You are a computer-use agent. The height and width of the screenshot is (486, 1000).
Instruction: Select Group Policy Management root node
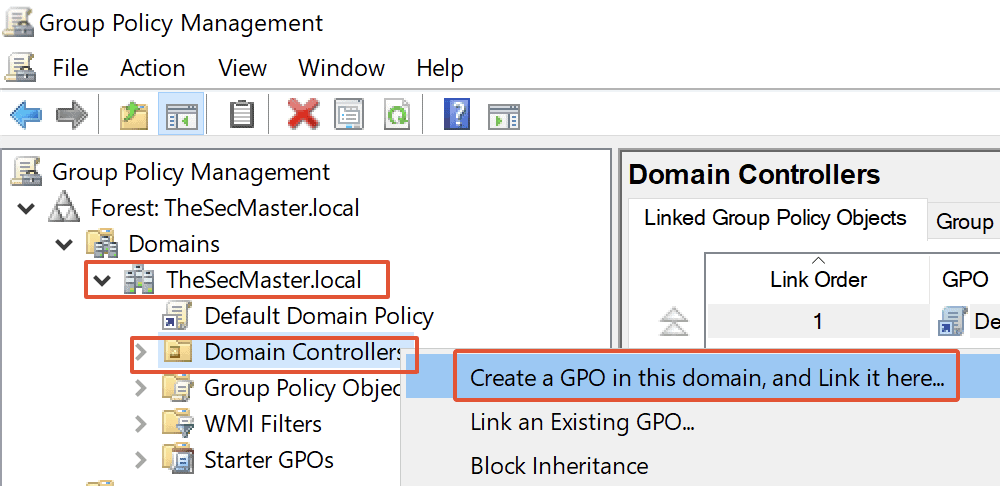tap(191, 172)
